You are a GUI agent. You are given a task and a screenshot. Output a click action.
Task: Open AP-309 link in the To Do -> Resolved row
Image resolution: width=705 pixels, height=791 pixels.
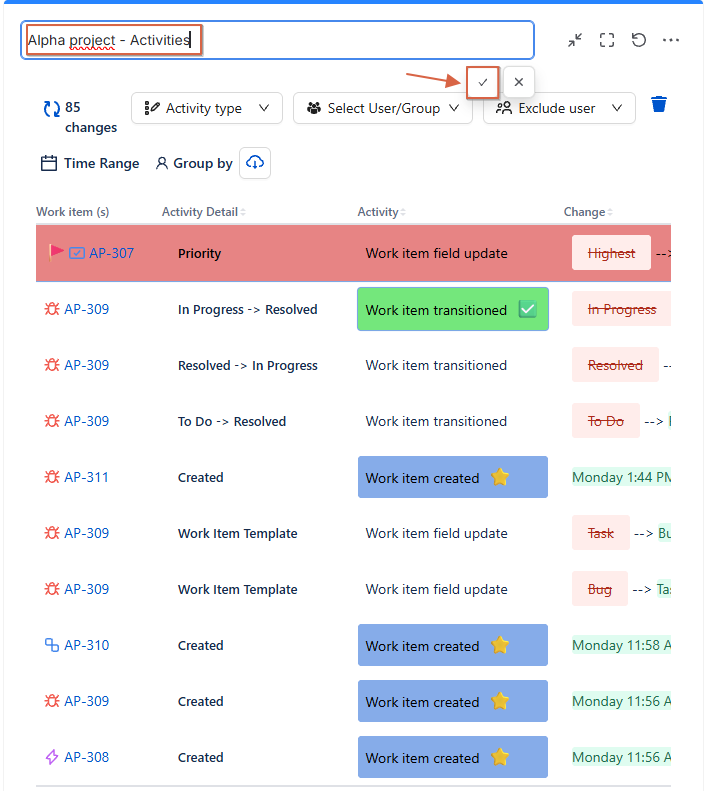[86, 421]
